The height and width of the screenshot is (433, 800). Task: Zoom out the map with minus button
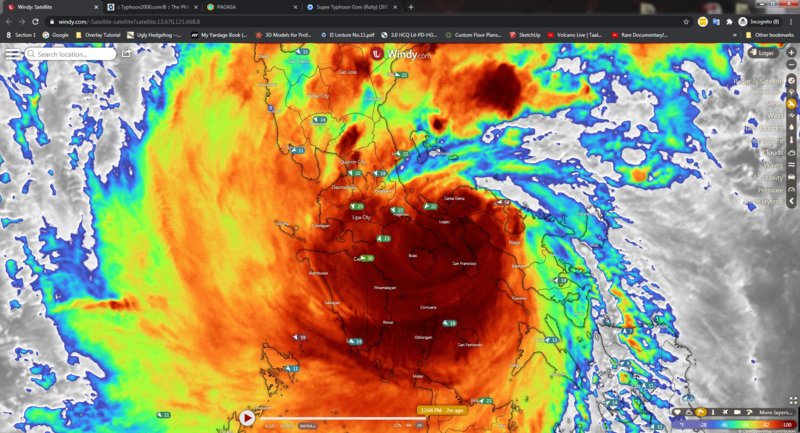point(791,65)
